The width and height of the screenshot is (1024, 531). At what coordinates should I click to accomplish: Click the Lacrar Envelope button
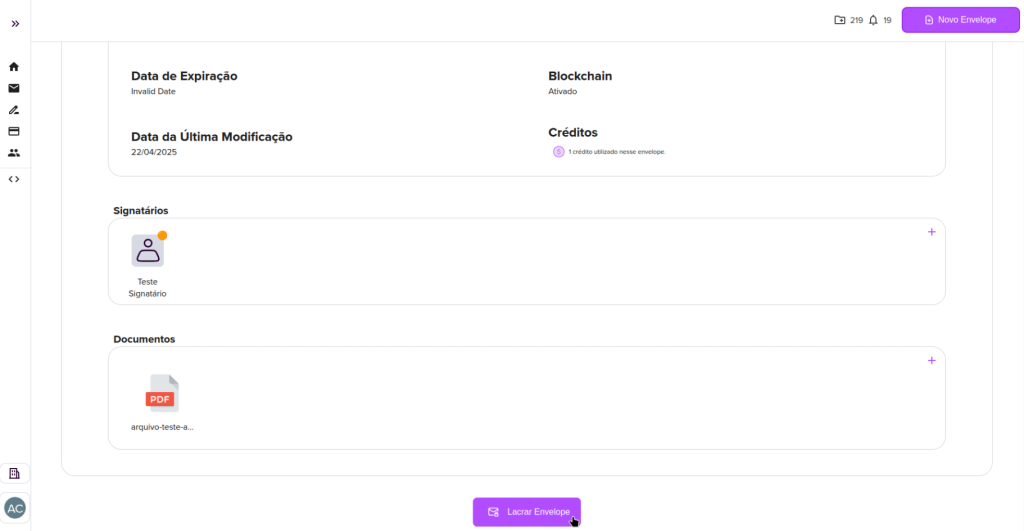pos(527,512)
